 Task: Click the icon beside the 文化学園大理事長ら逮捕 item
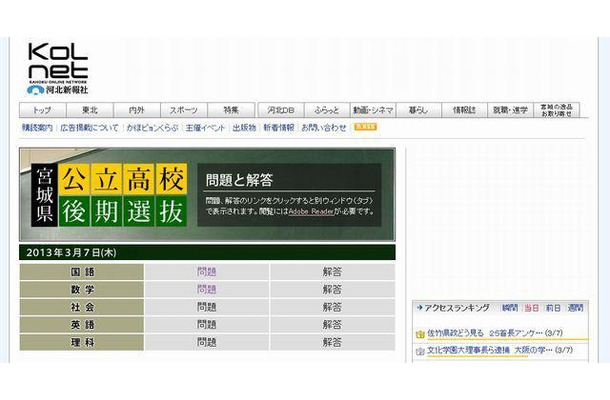pos(420,351)
